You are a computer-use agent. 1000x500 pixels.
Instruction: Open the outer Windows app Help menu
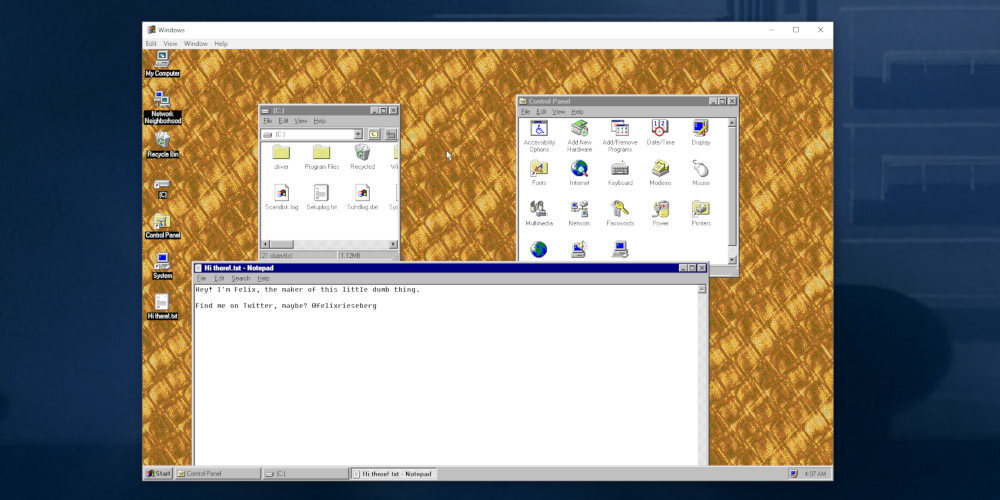click(x=221, y=44)
